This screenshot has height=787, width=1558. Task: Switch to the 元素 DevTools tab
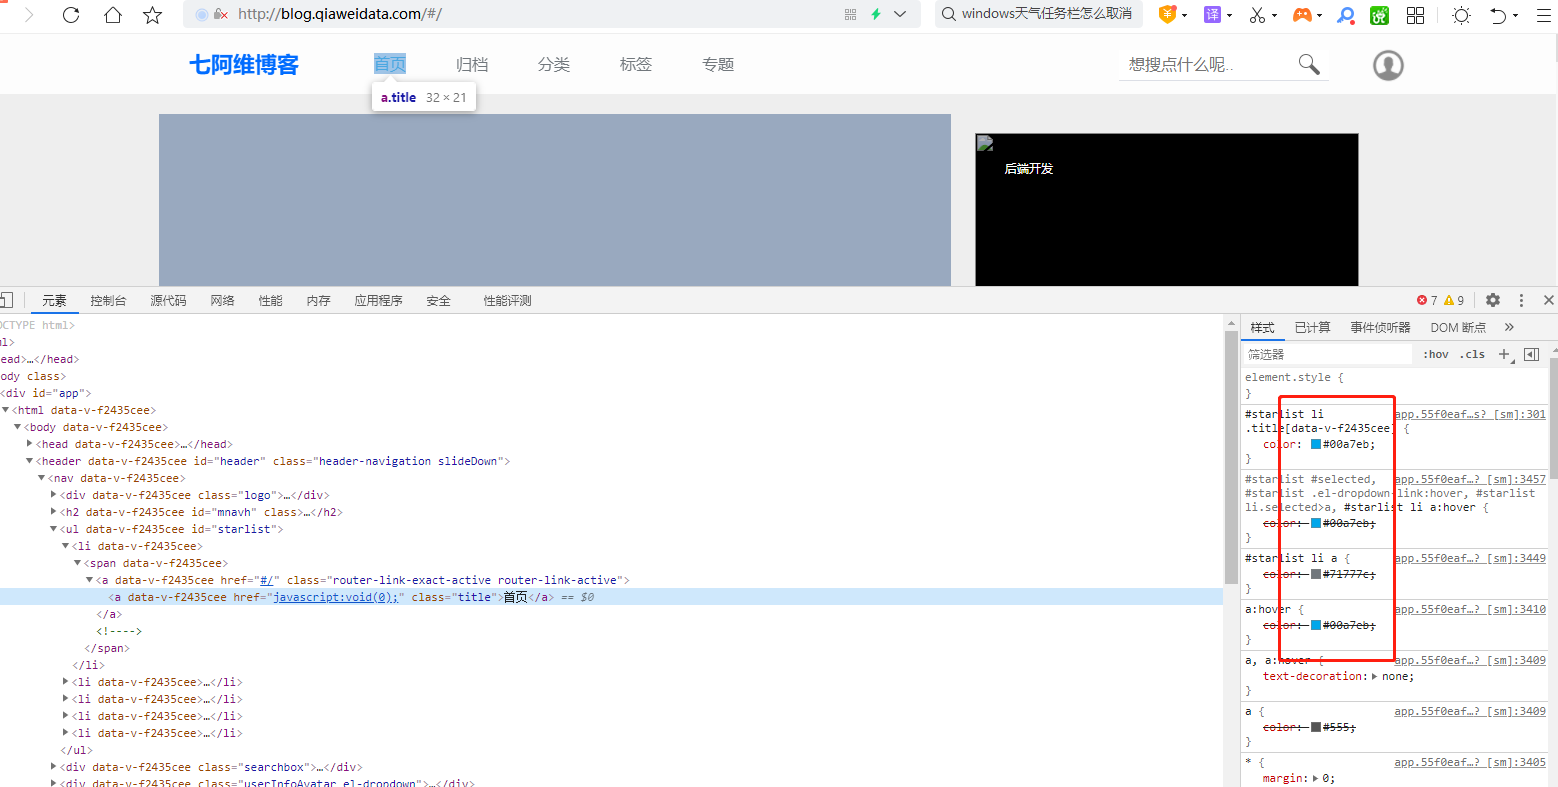tap(54, 300)
